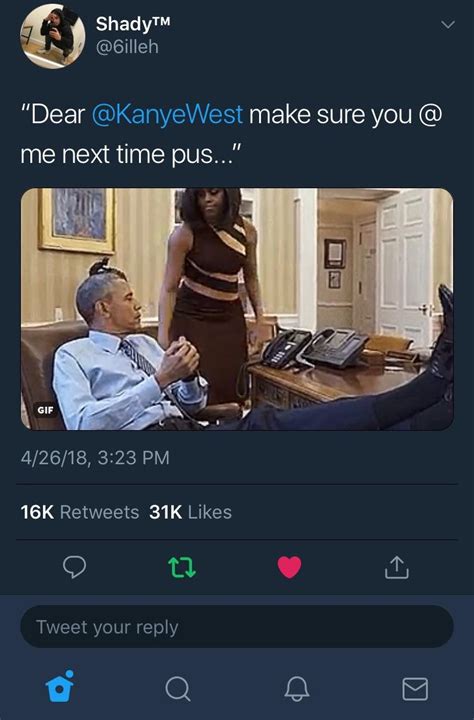The height and width of the screenshot is (720, 474).
Task: Open the Messages envelope icon
Action: pos(415,689)
